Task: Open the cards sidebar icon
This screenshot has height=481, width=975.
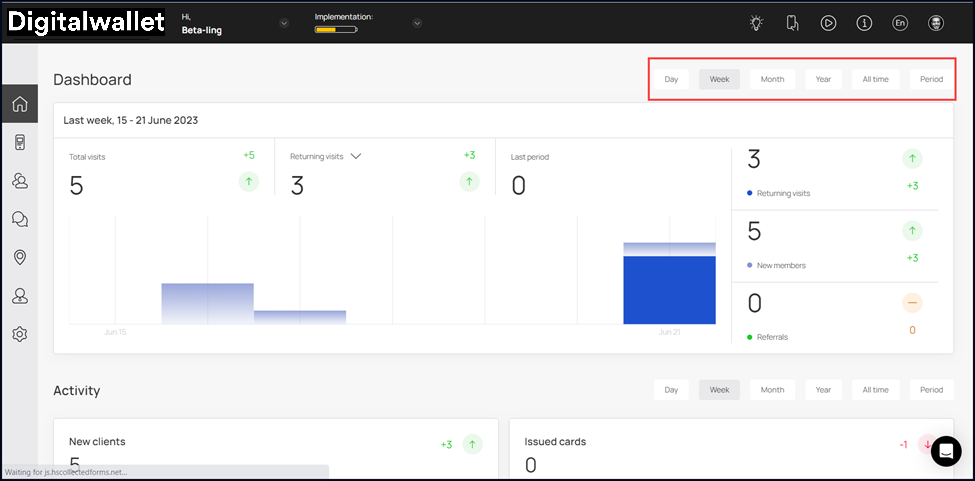Action: [19, 143]
